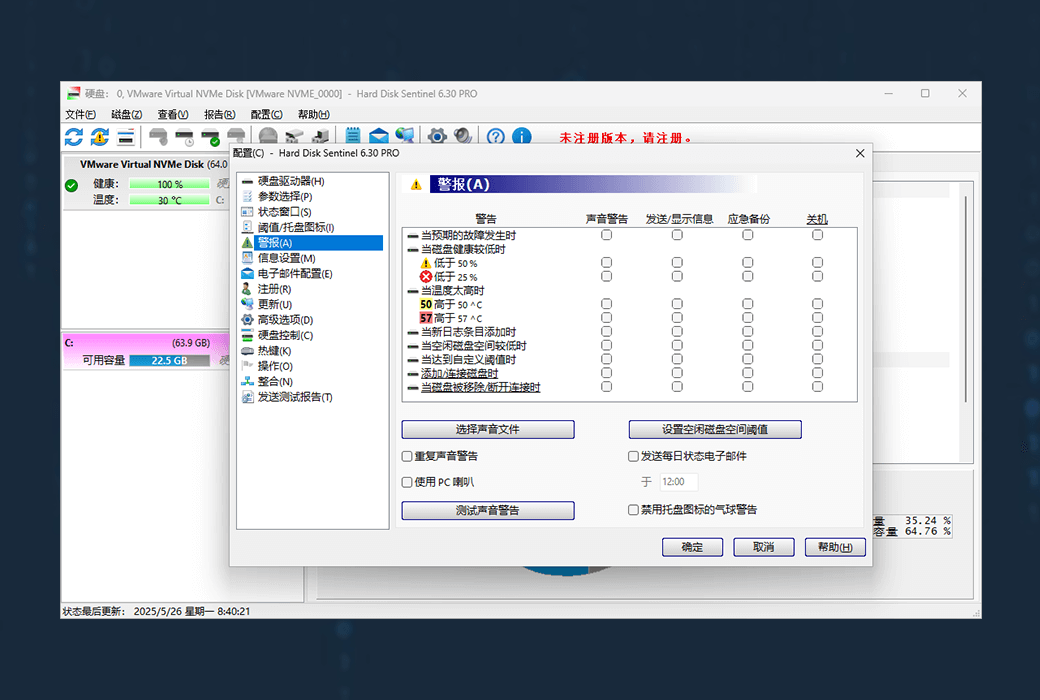Select 注册(R) in the config tree
The height and width of the screenshot is (700, 1040).
point(274,289)
